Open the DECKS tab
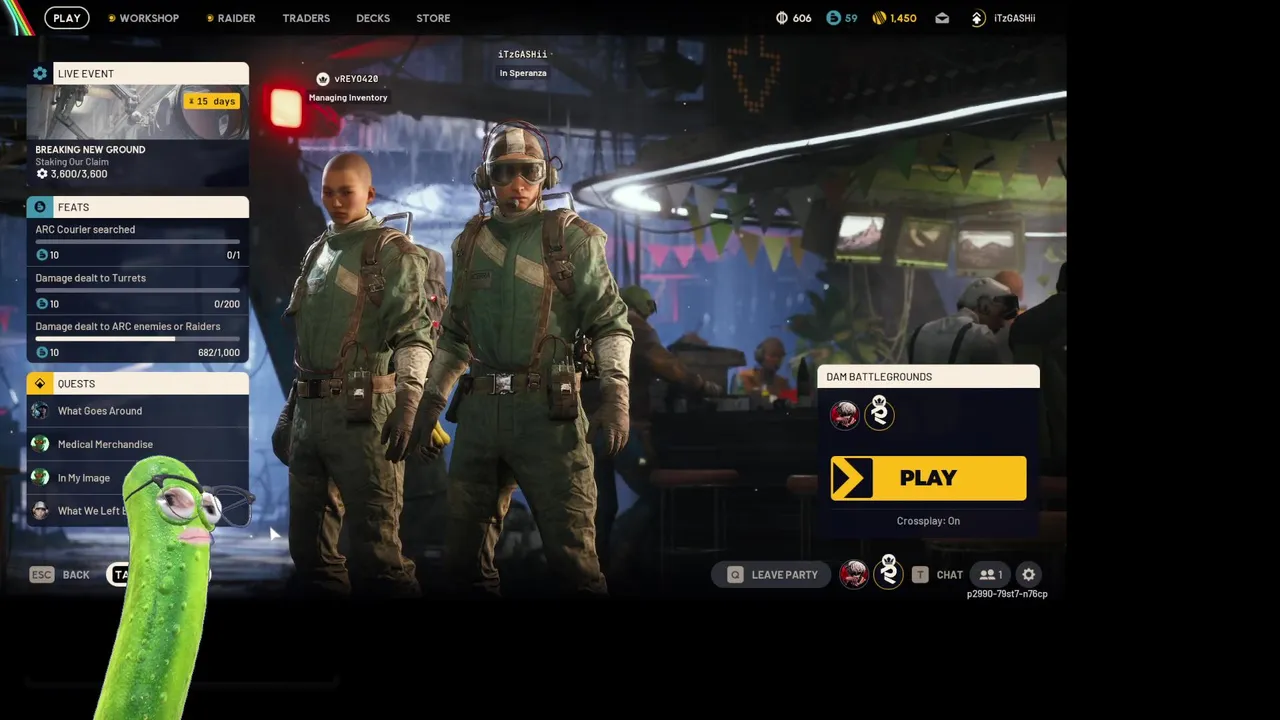The width and height of the screenshot is (1280, 720). pos(373,18)
